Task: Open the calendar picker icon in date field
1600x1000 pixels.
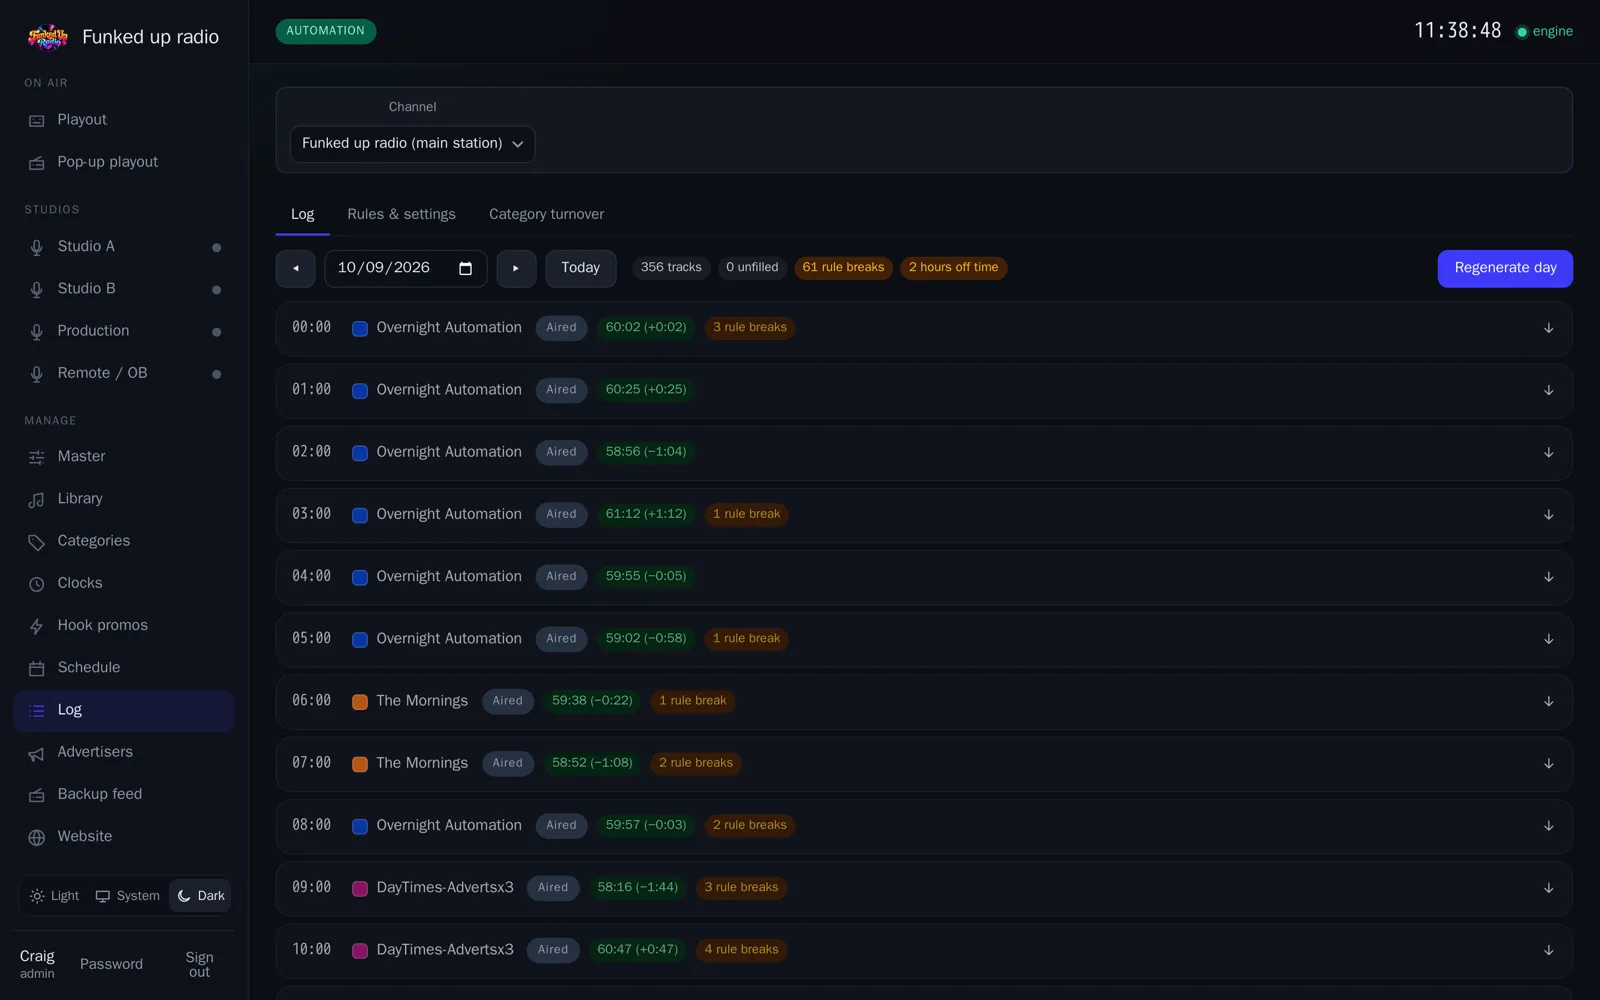Action: (x=465, y=268)
